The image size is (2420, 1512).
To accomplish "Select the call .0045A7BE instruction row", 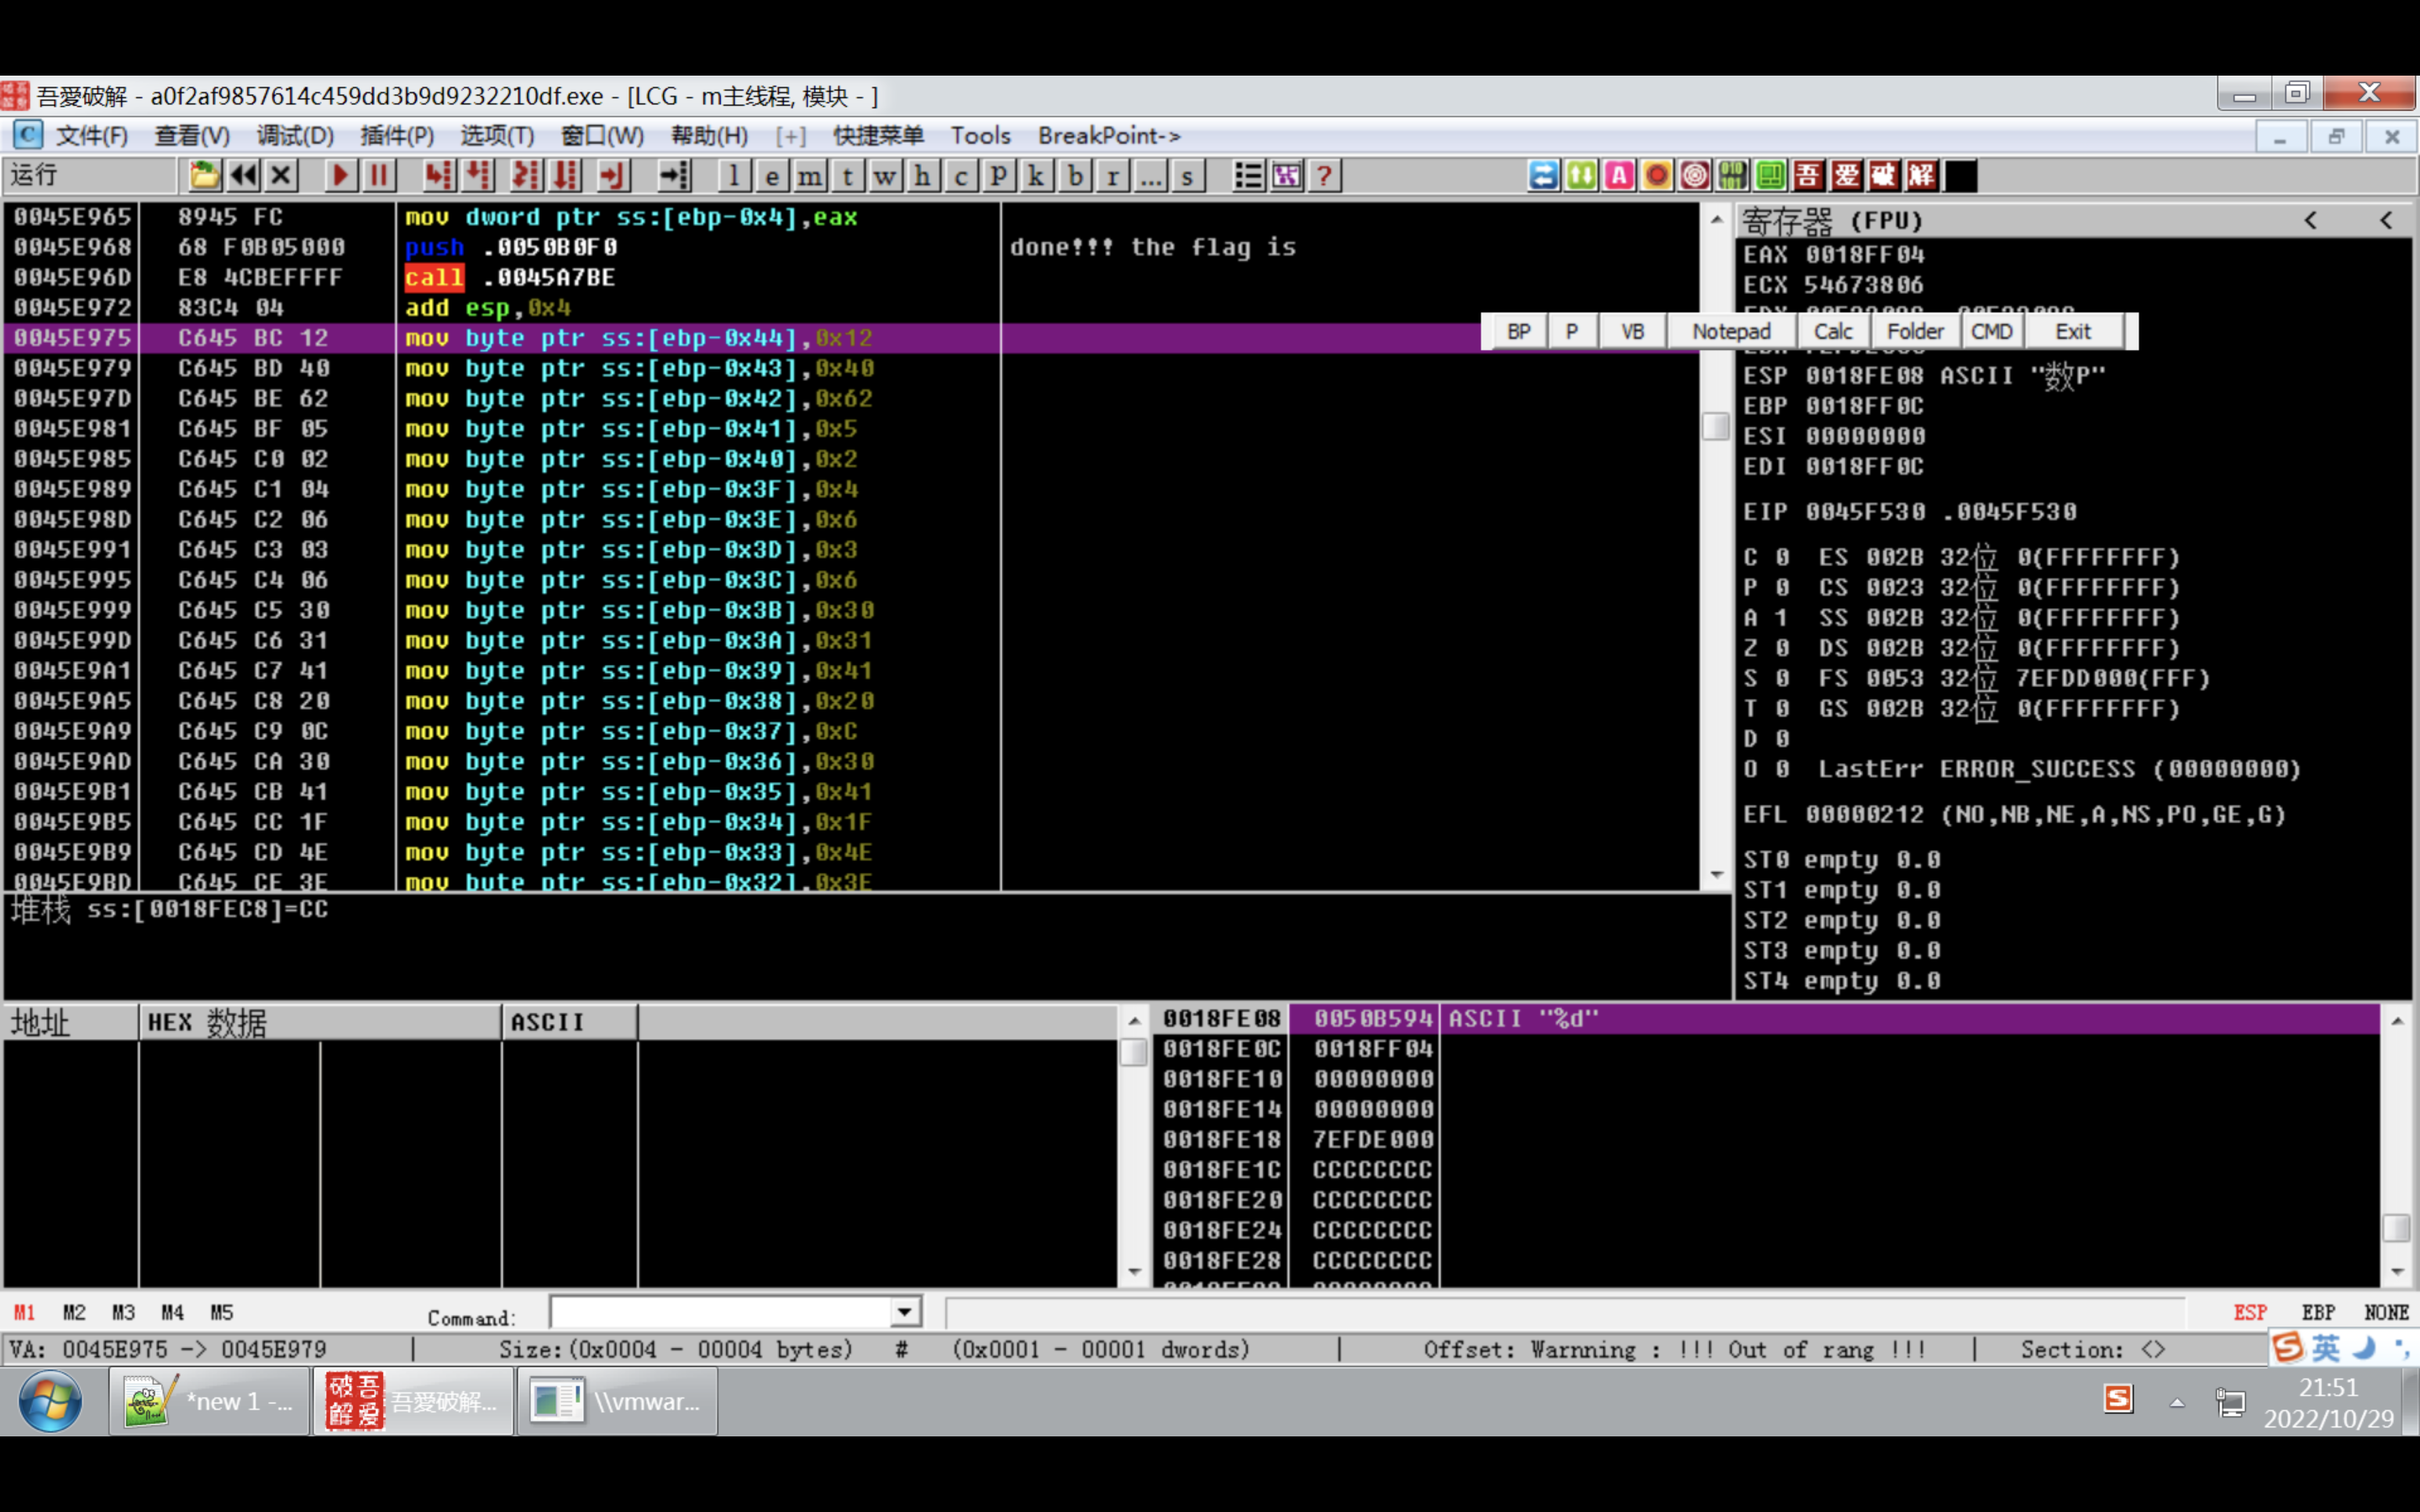I will (x=851, y=277).
